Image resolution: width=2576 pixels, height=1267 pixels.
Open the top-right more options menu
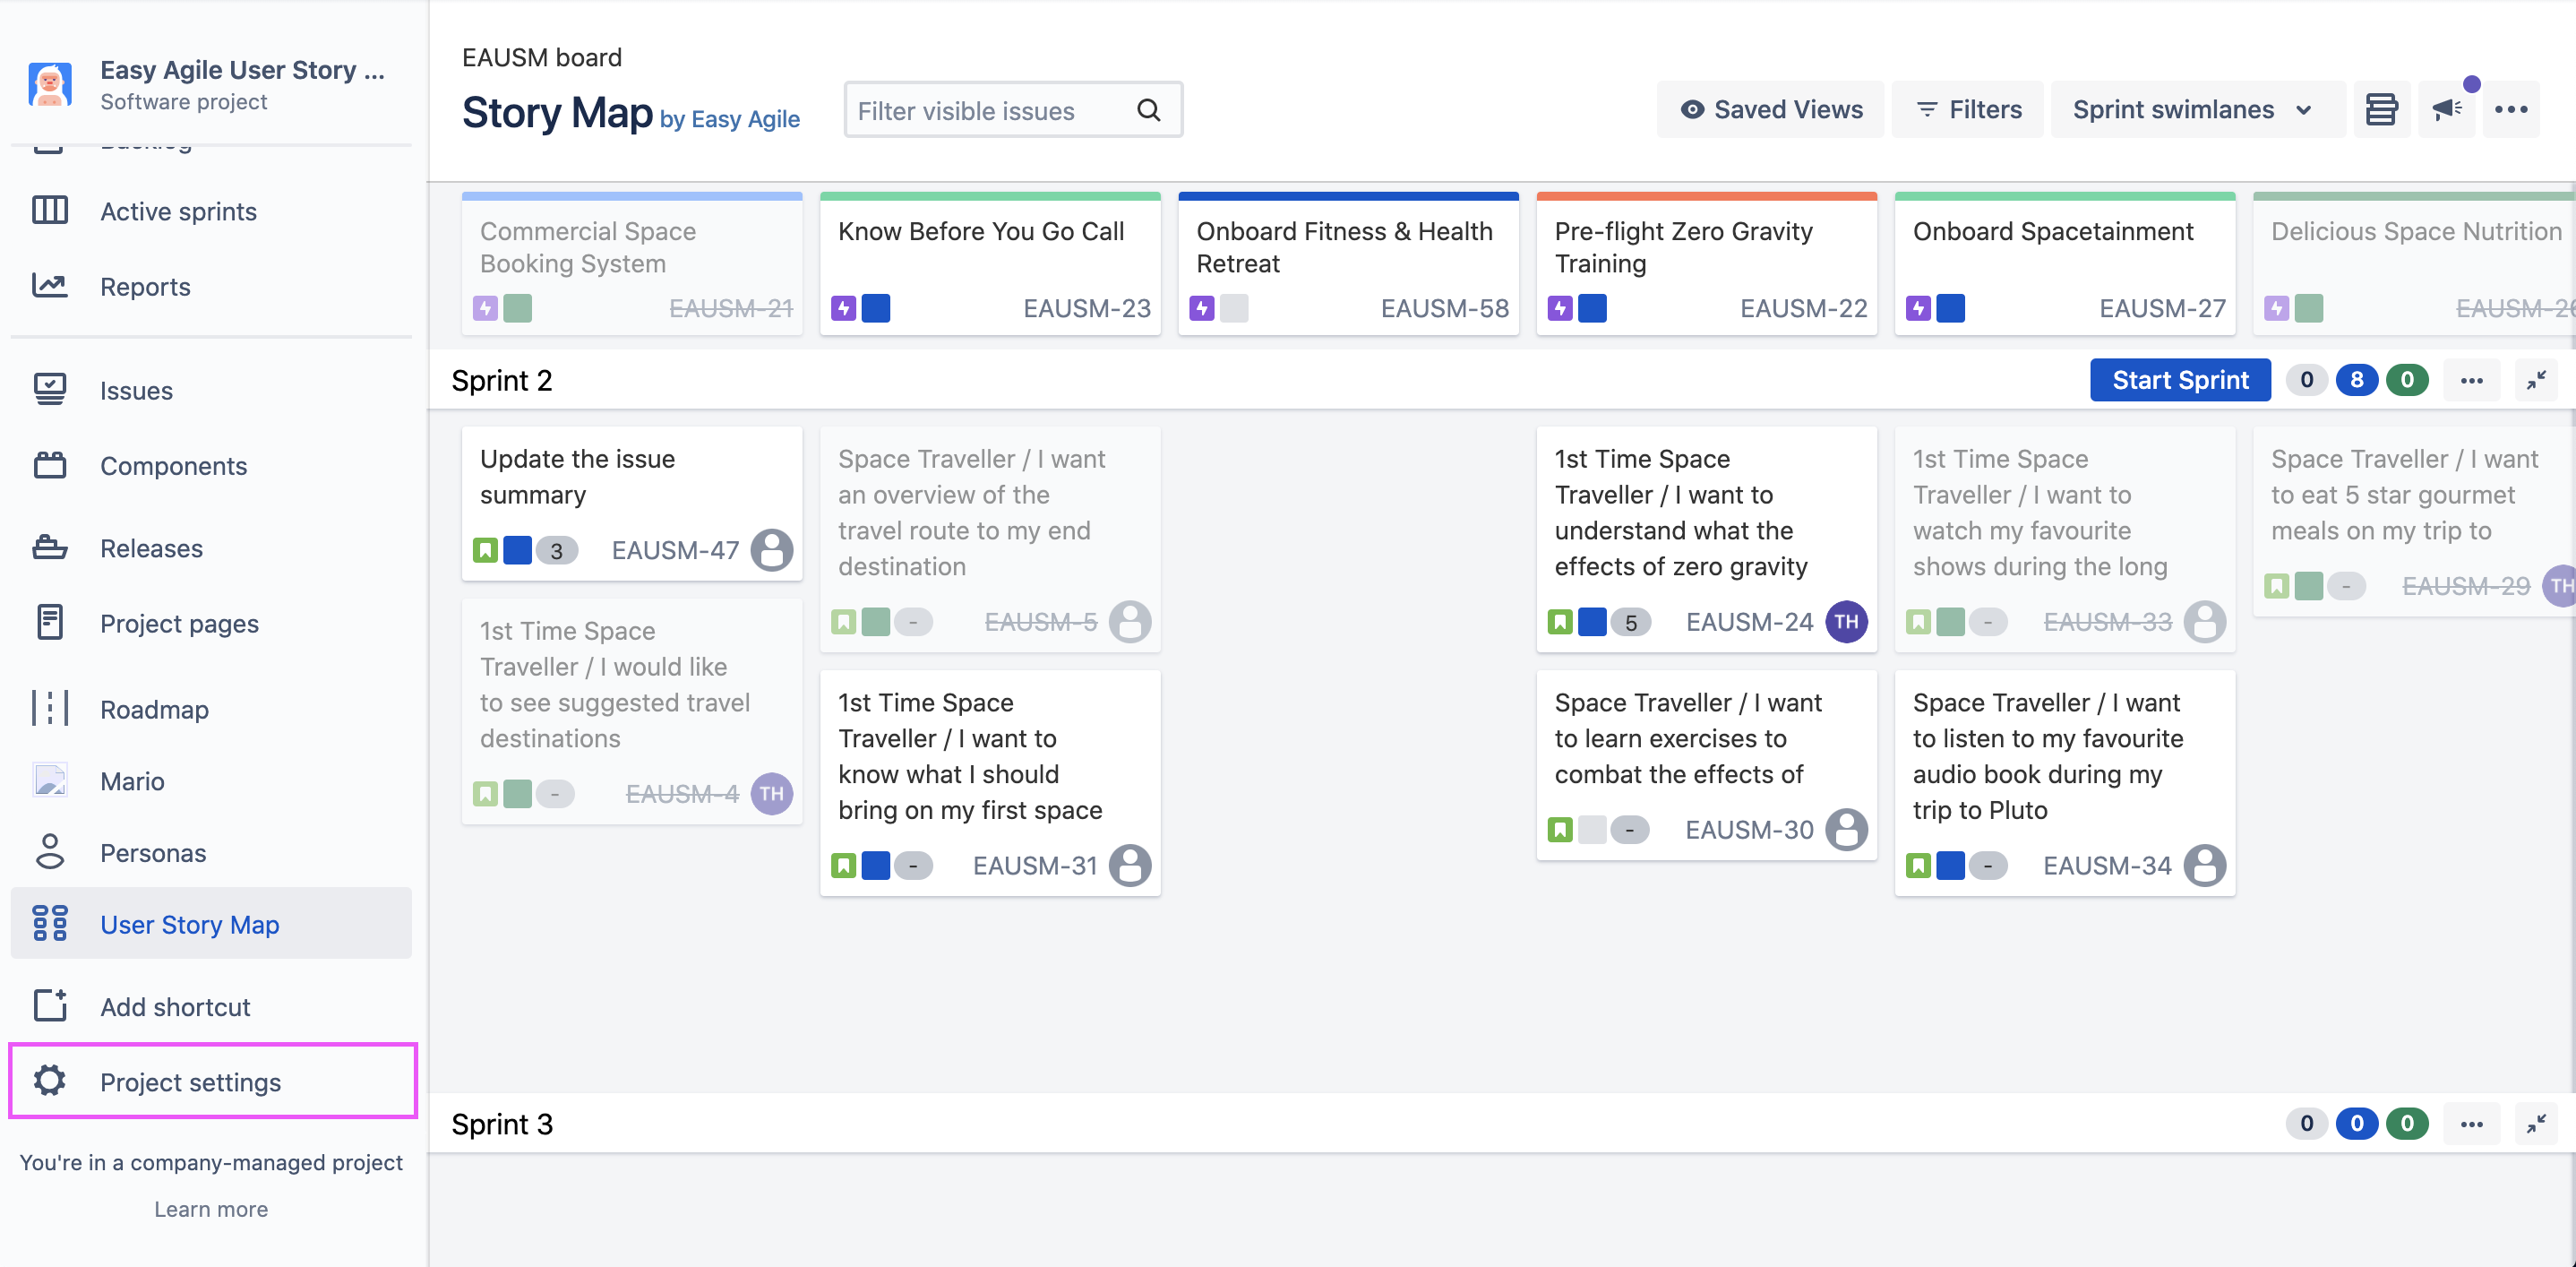pos(2510,109)
